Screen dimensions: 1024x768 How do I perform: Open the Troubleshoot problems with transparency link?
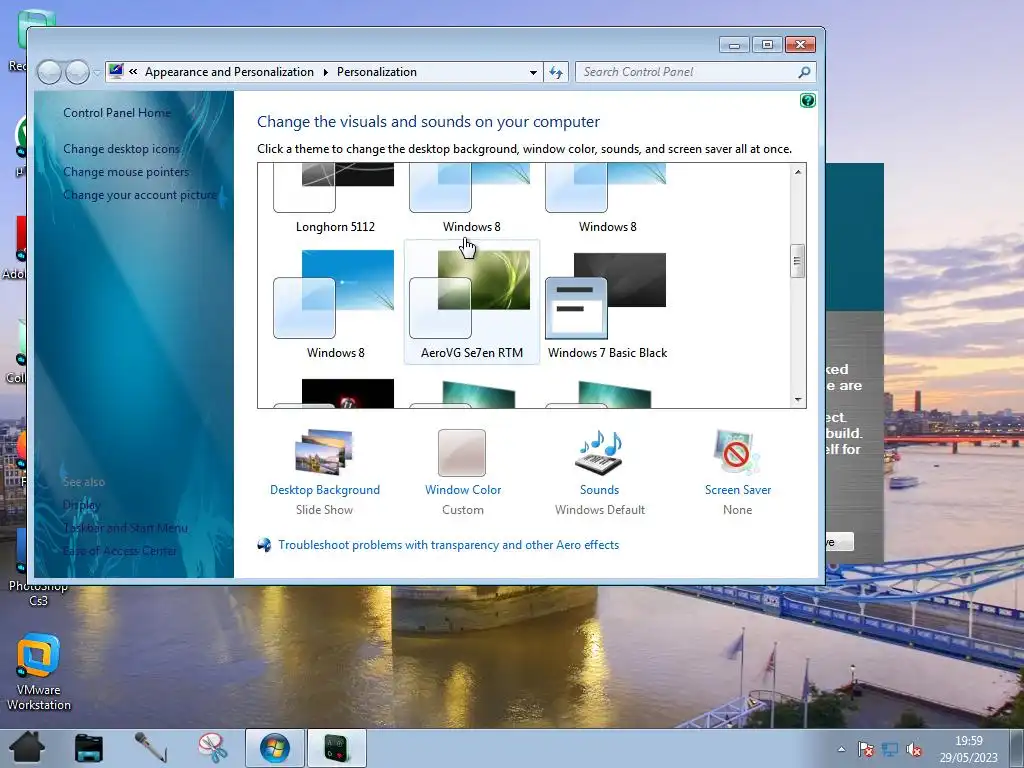coord(448,545)
